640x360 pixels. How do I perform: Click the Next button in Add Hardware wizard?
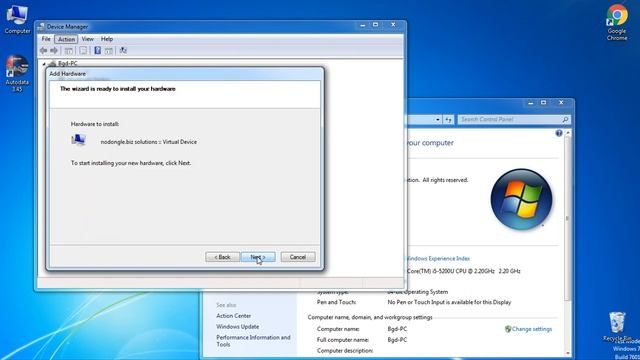tap(258, 257)
